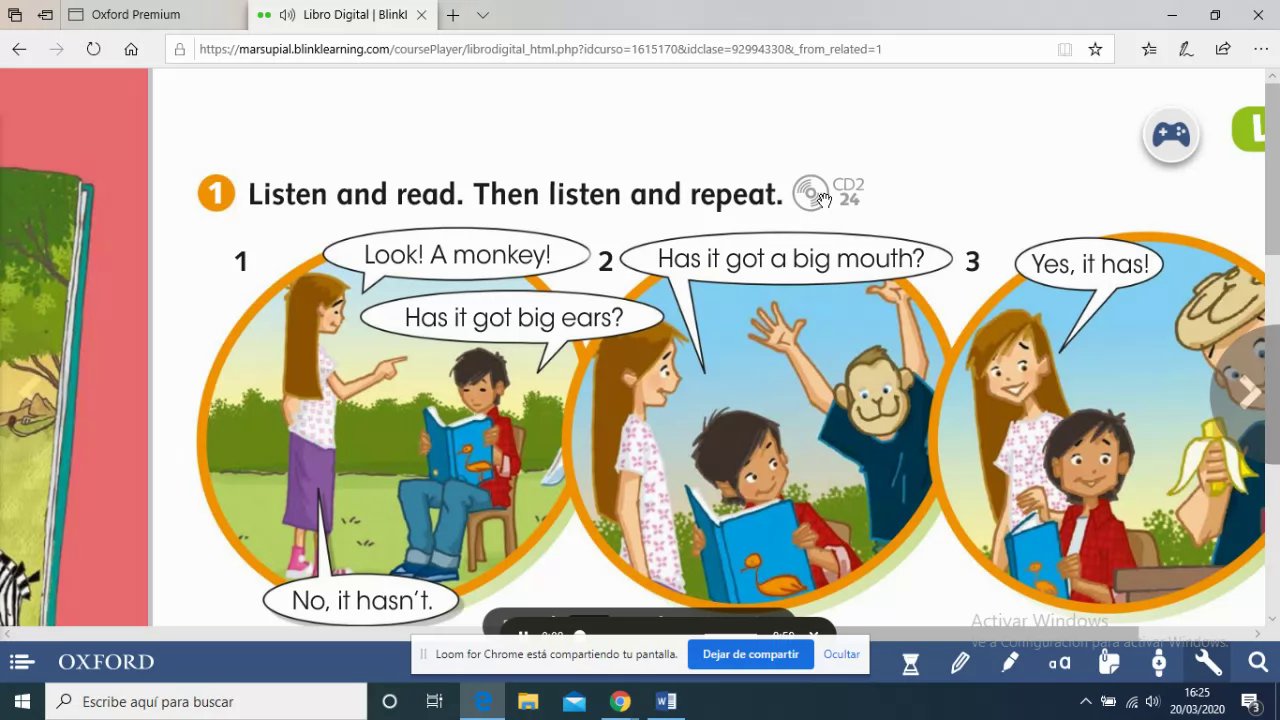Screen dimensions: 1280x720
Task: Go to browser home page
Action: pos(131,49)
